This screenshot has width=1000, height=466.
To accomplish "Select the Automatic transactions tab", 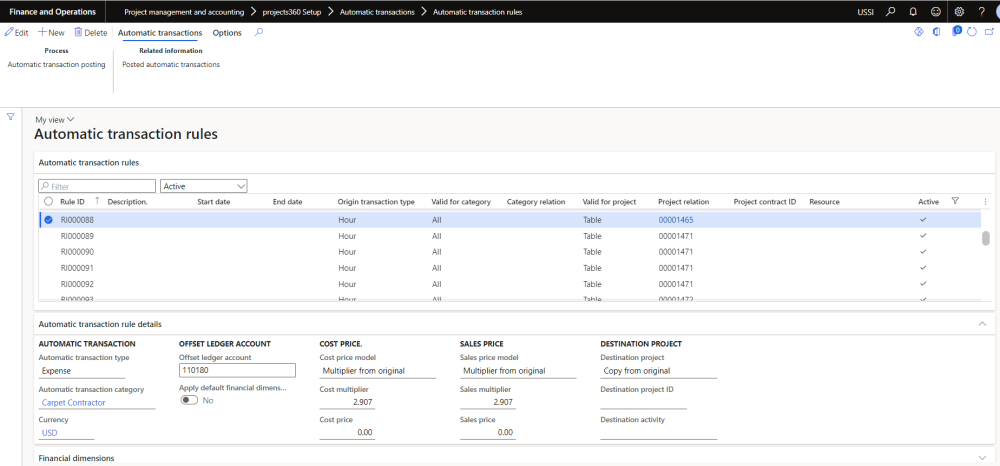I will 159,33.
